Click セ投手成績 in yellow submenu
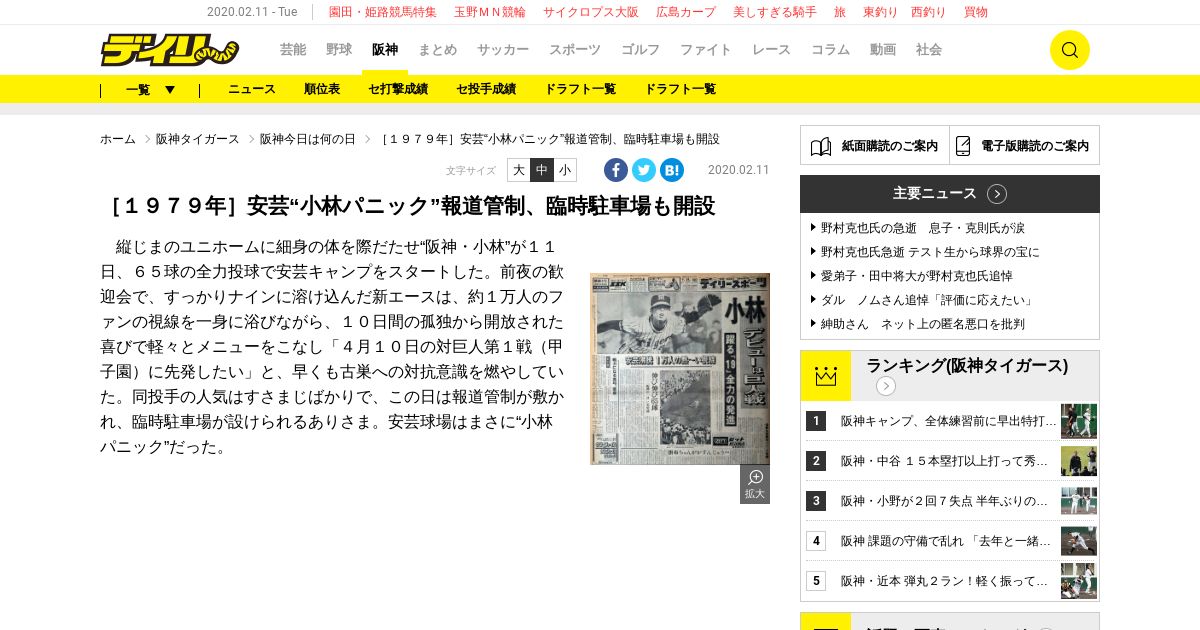1200x630 pixels. 486,89
